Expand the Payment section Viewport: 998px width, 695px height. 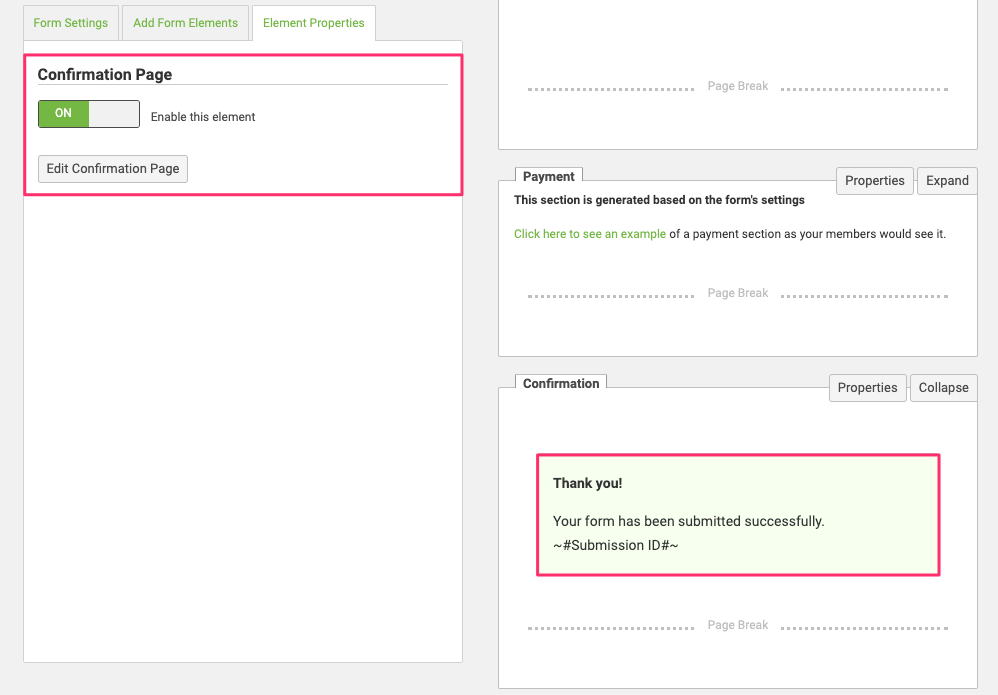click(947, 181)
